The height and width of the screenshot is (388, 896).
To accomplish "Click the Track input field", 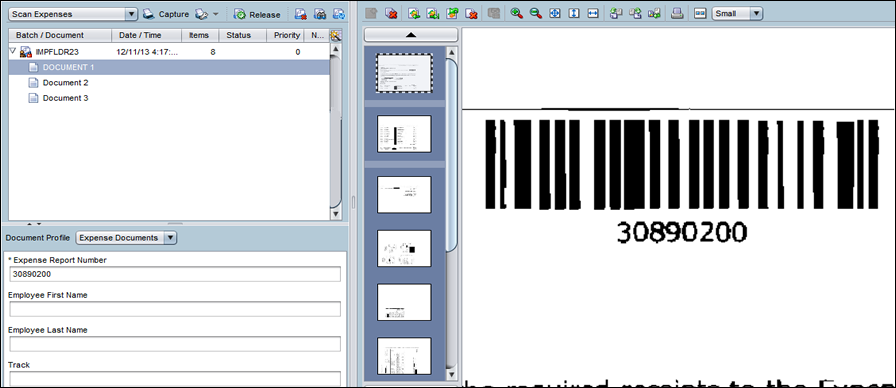I will [175, 379].
